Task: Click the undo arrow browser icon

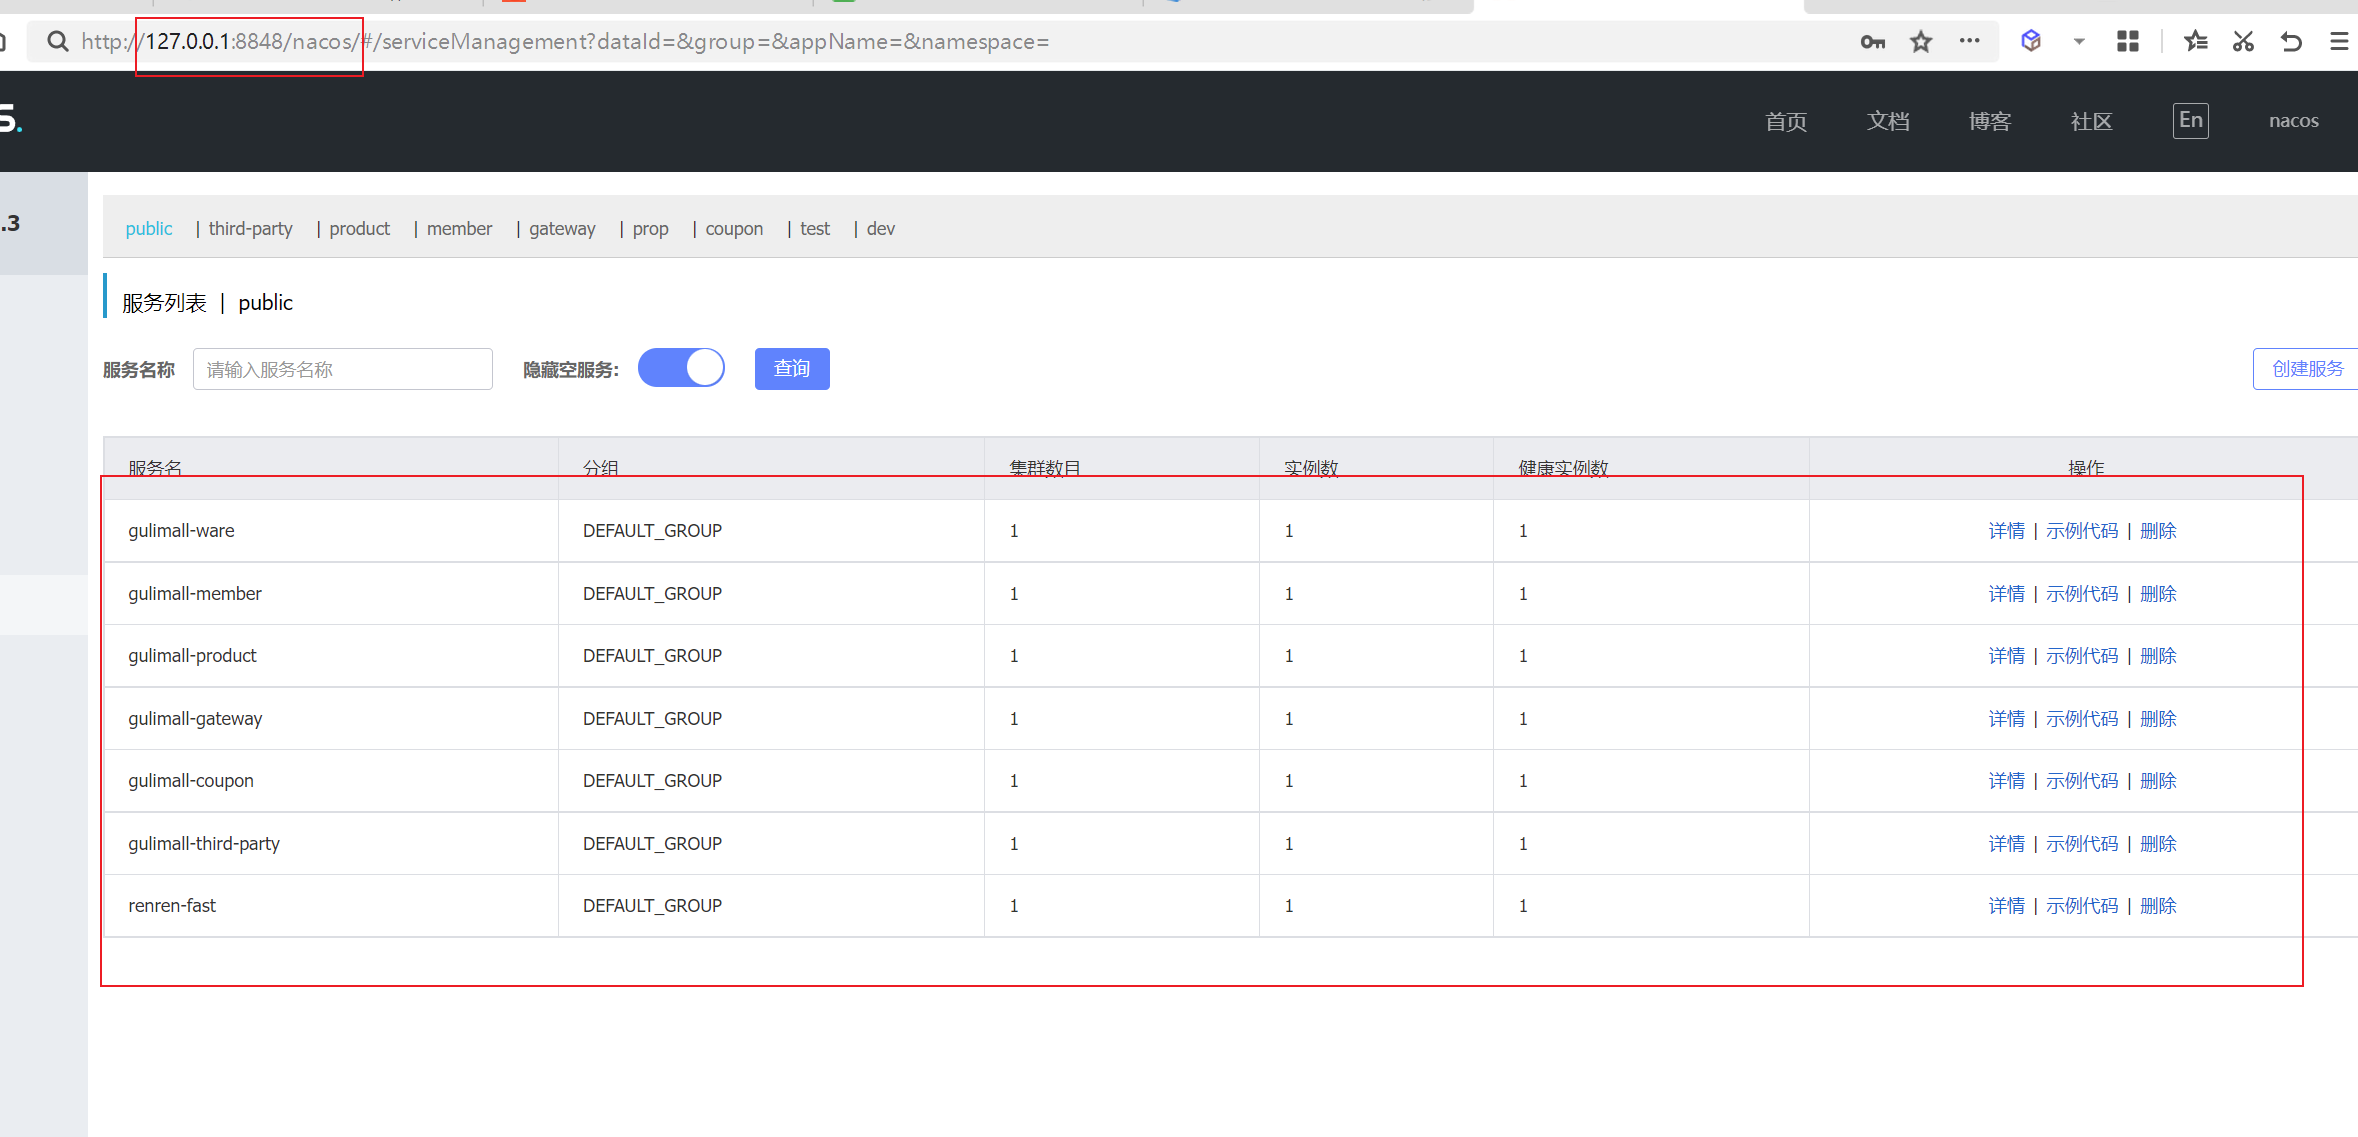Action: tap(2291, 41)
